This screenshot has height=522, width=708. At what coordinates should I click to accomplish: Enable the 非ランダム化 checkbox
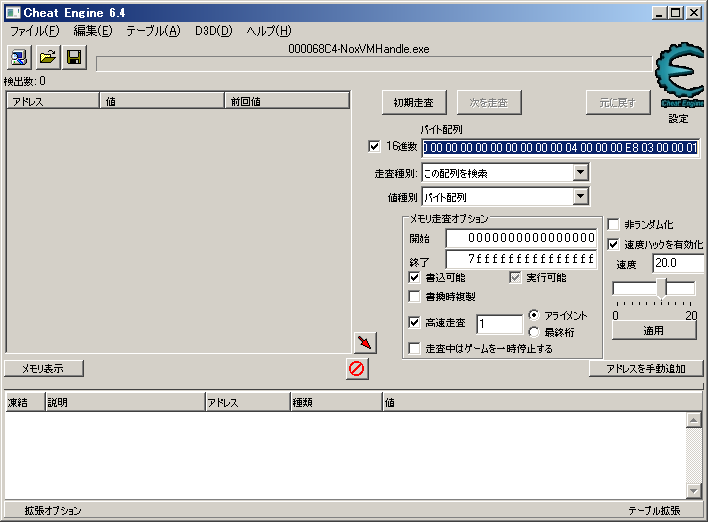[613, 224]
